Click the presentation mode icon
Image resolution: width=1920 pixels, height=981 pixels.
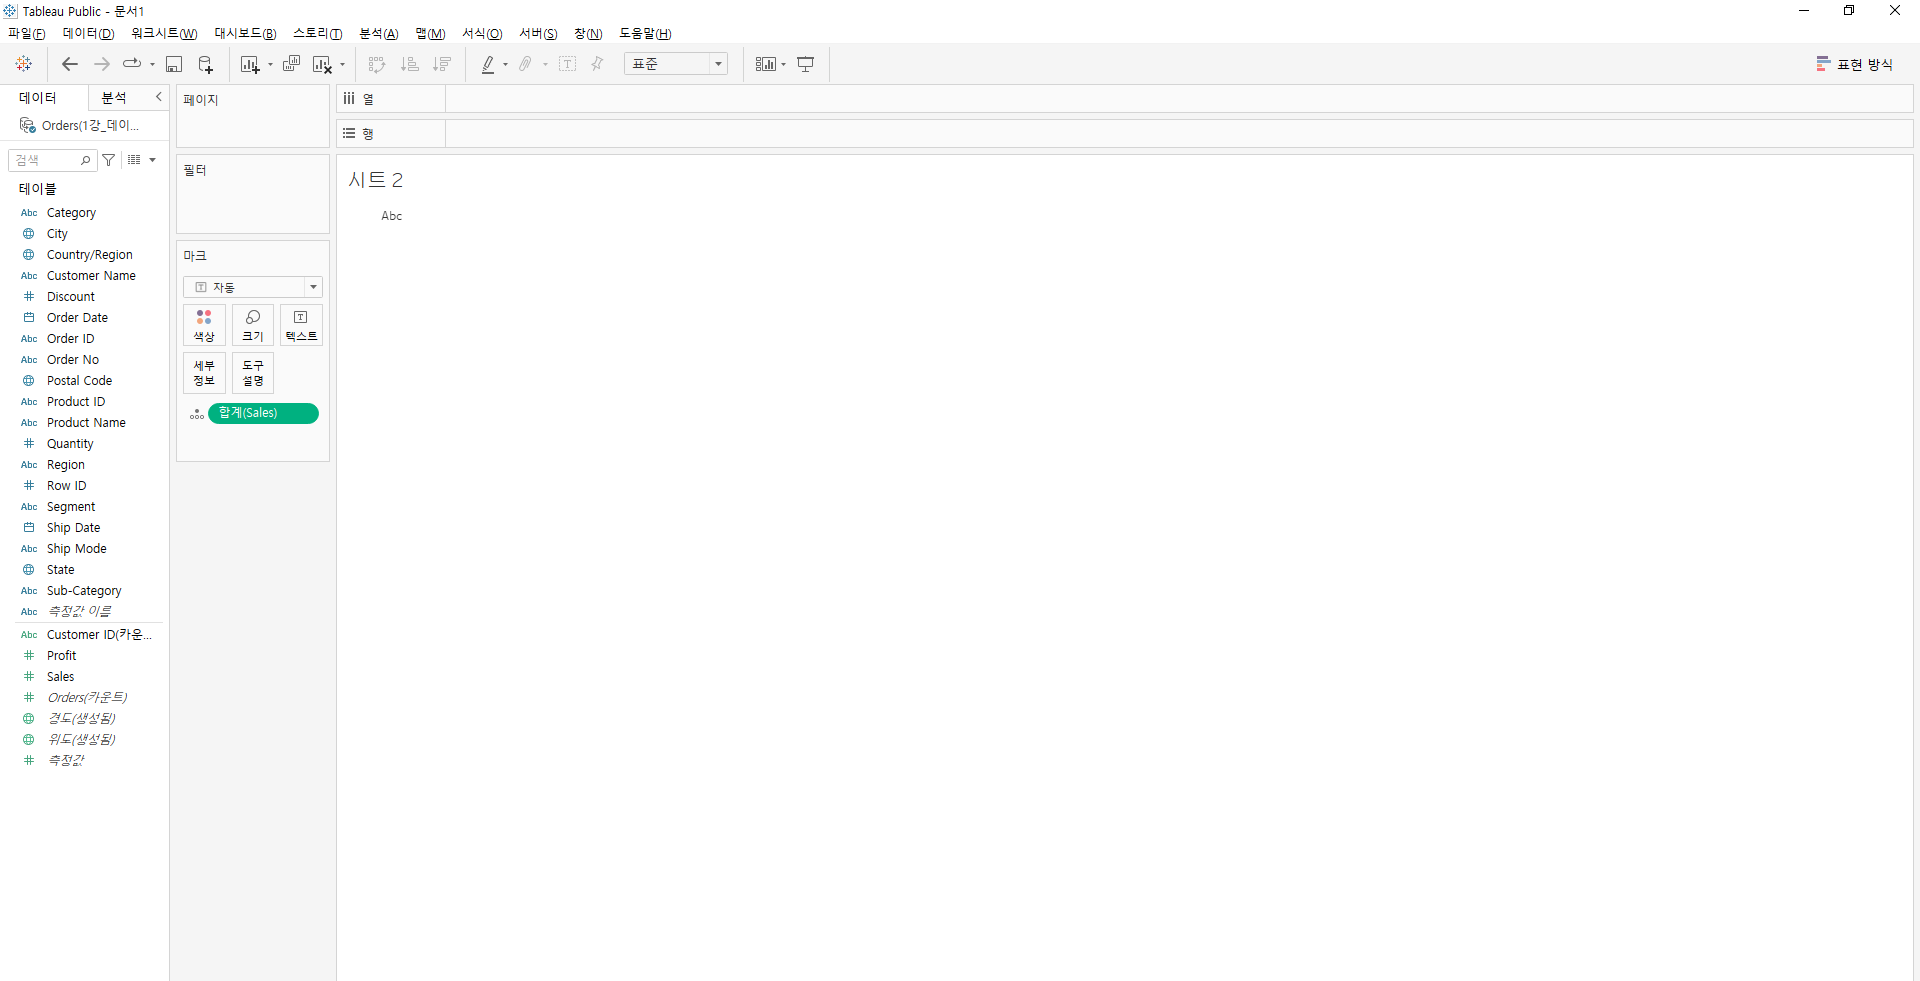coord(806,64)
